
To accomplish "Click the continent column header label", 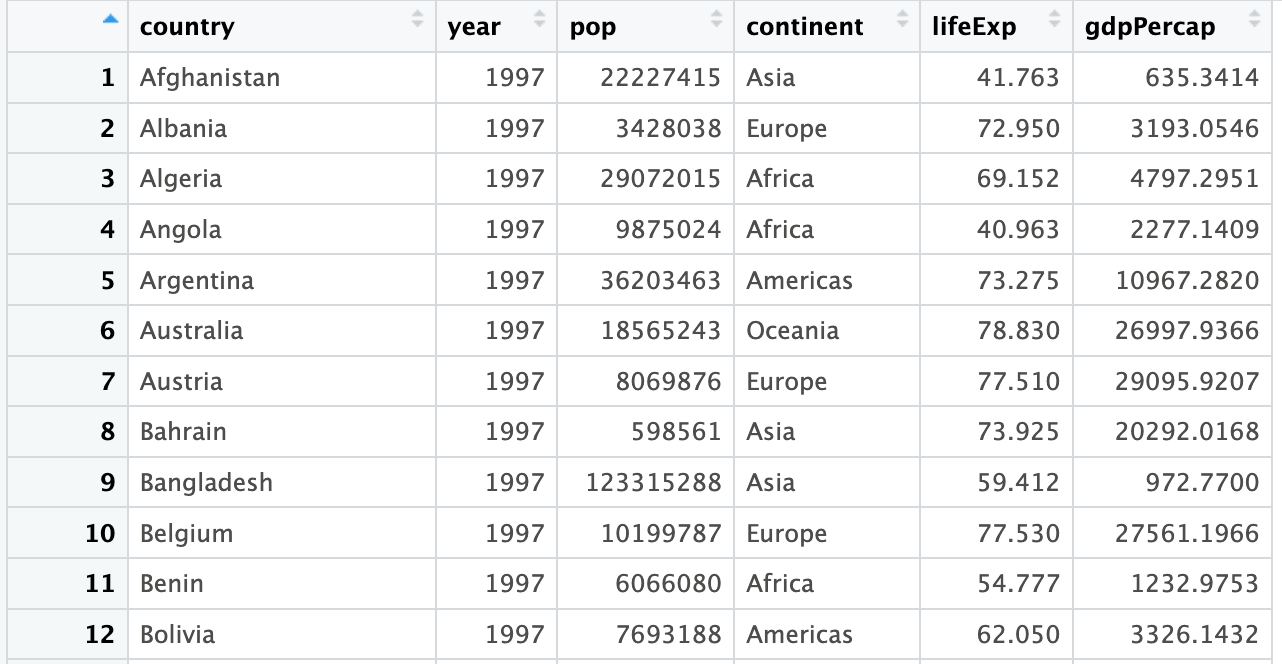I will click(x=804, y=27).
